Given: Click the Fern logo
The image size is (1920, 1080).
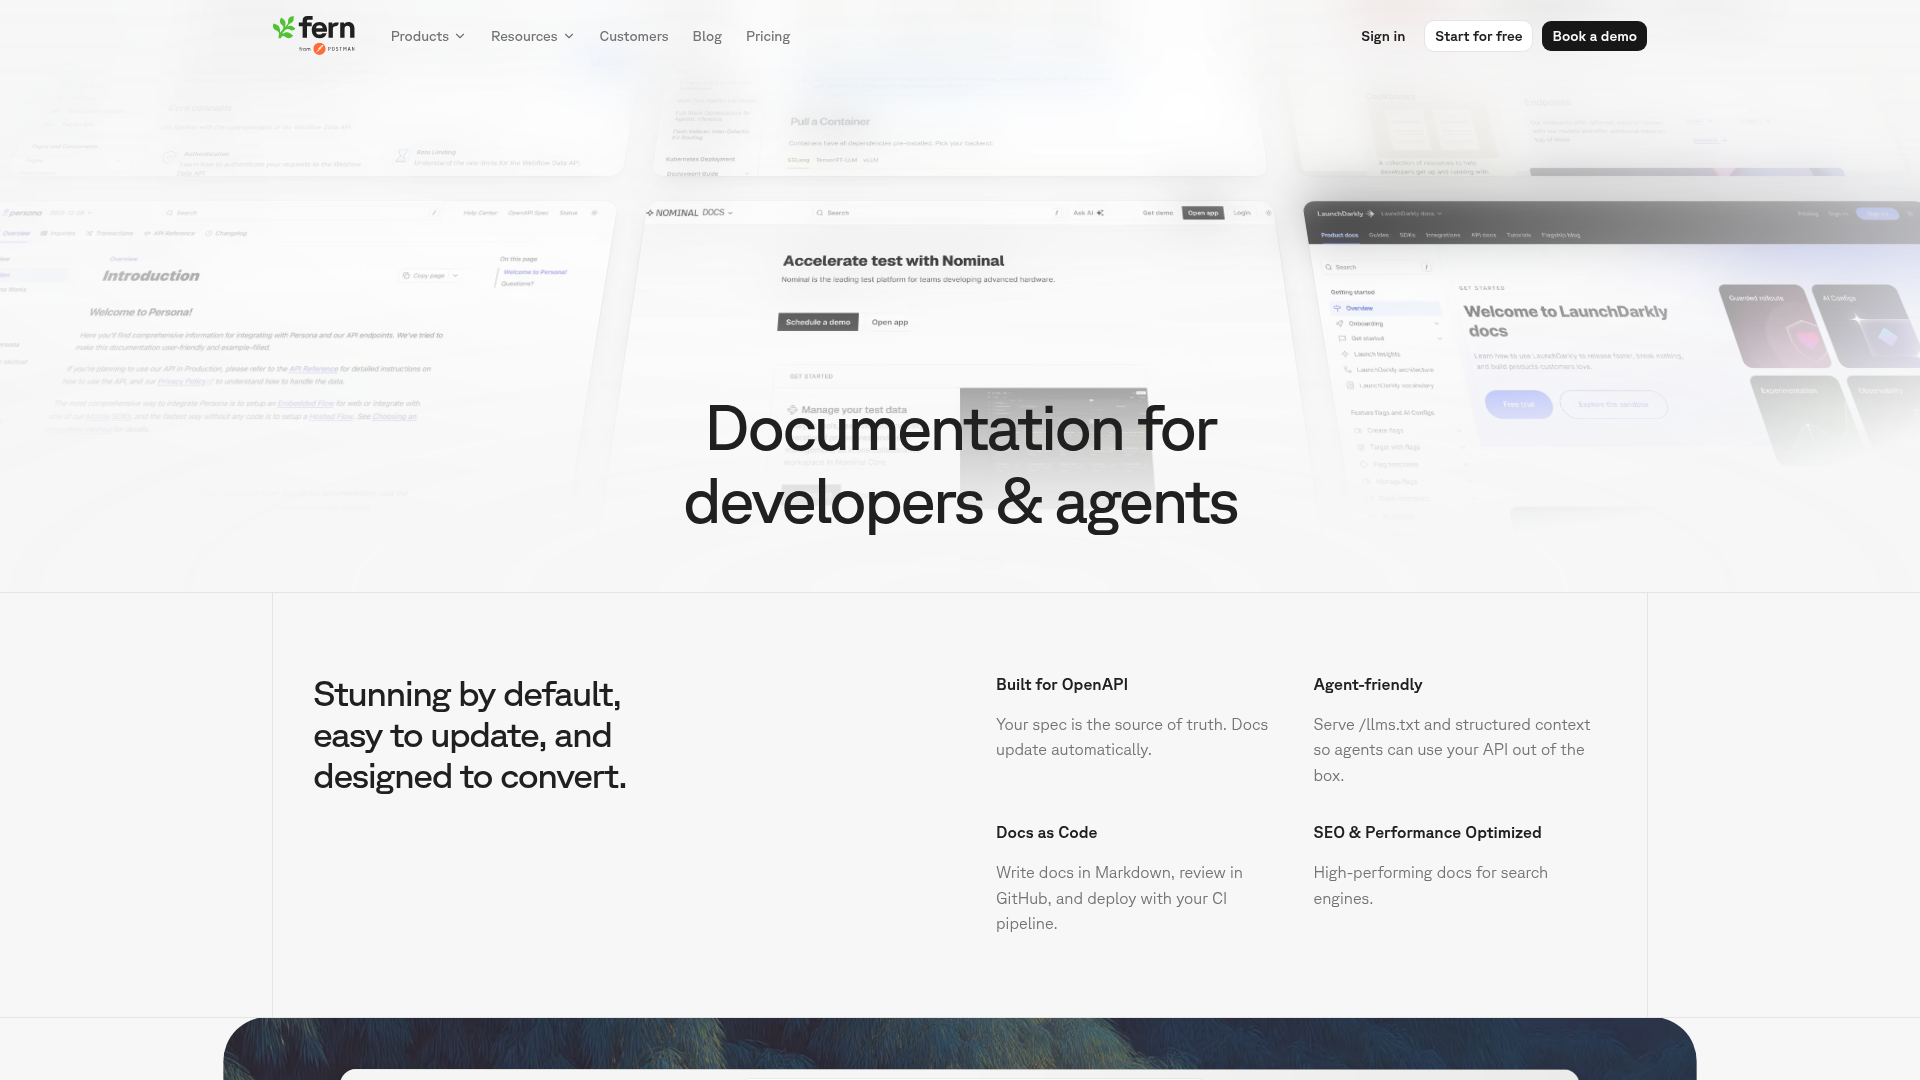Looking at the screenshot, I should click(314, 35).
